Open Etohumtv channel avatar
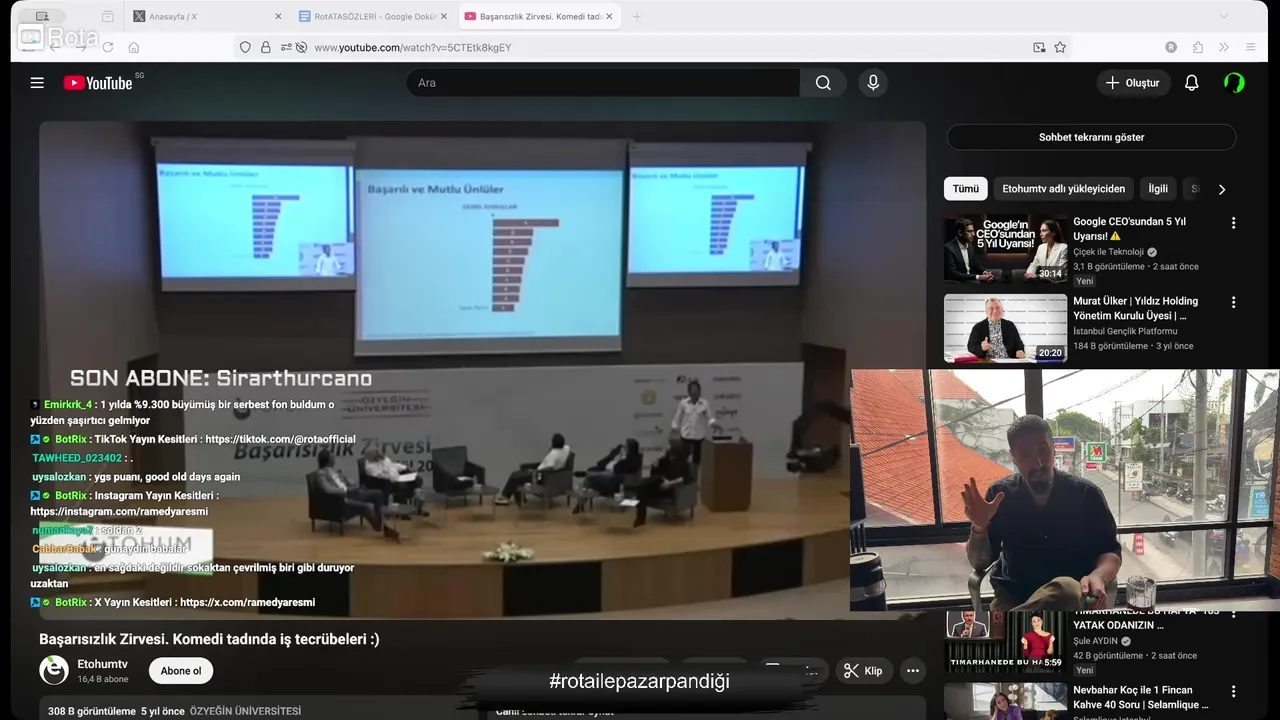This screenshot has height=720, width=1280. (54, 670)
